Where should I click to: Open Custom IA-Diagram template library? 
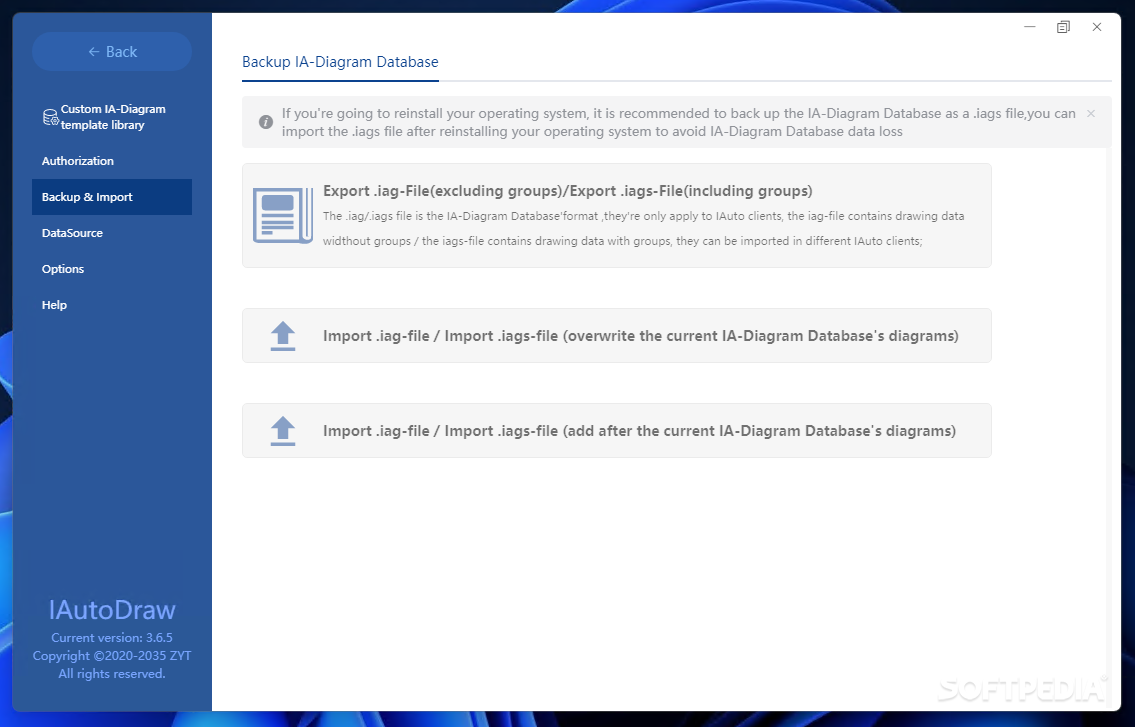pyautogui.click(x=111, y=117)
